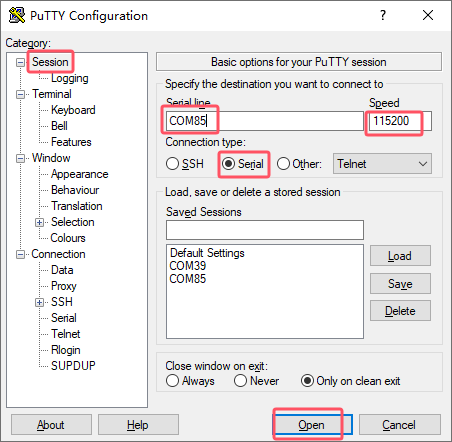Open the Serial settings under Connection
This screenshot has height=442, width=452.
64,318
